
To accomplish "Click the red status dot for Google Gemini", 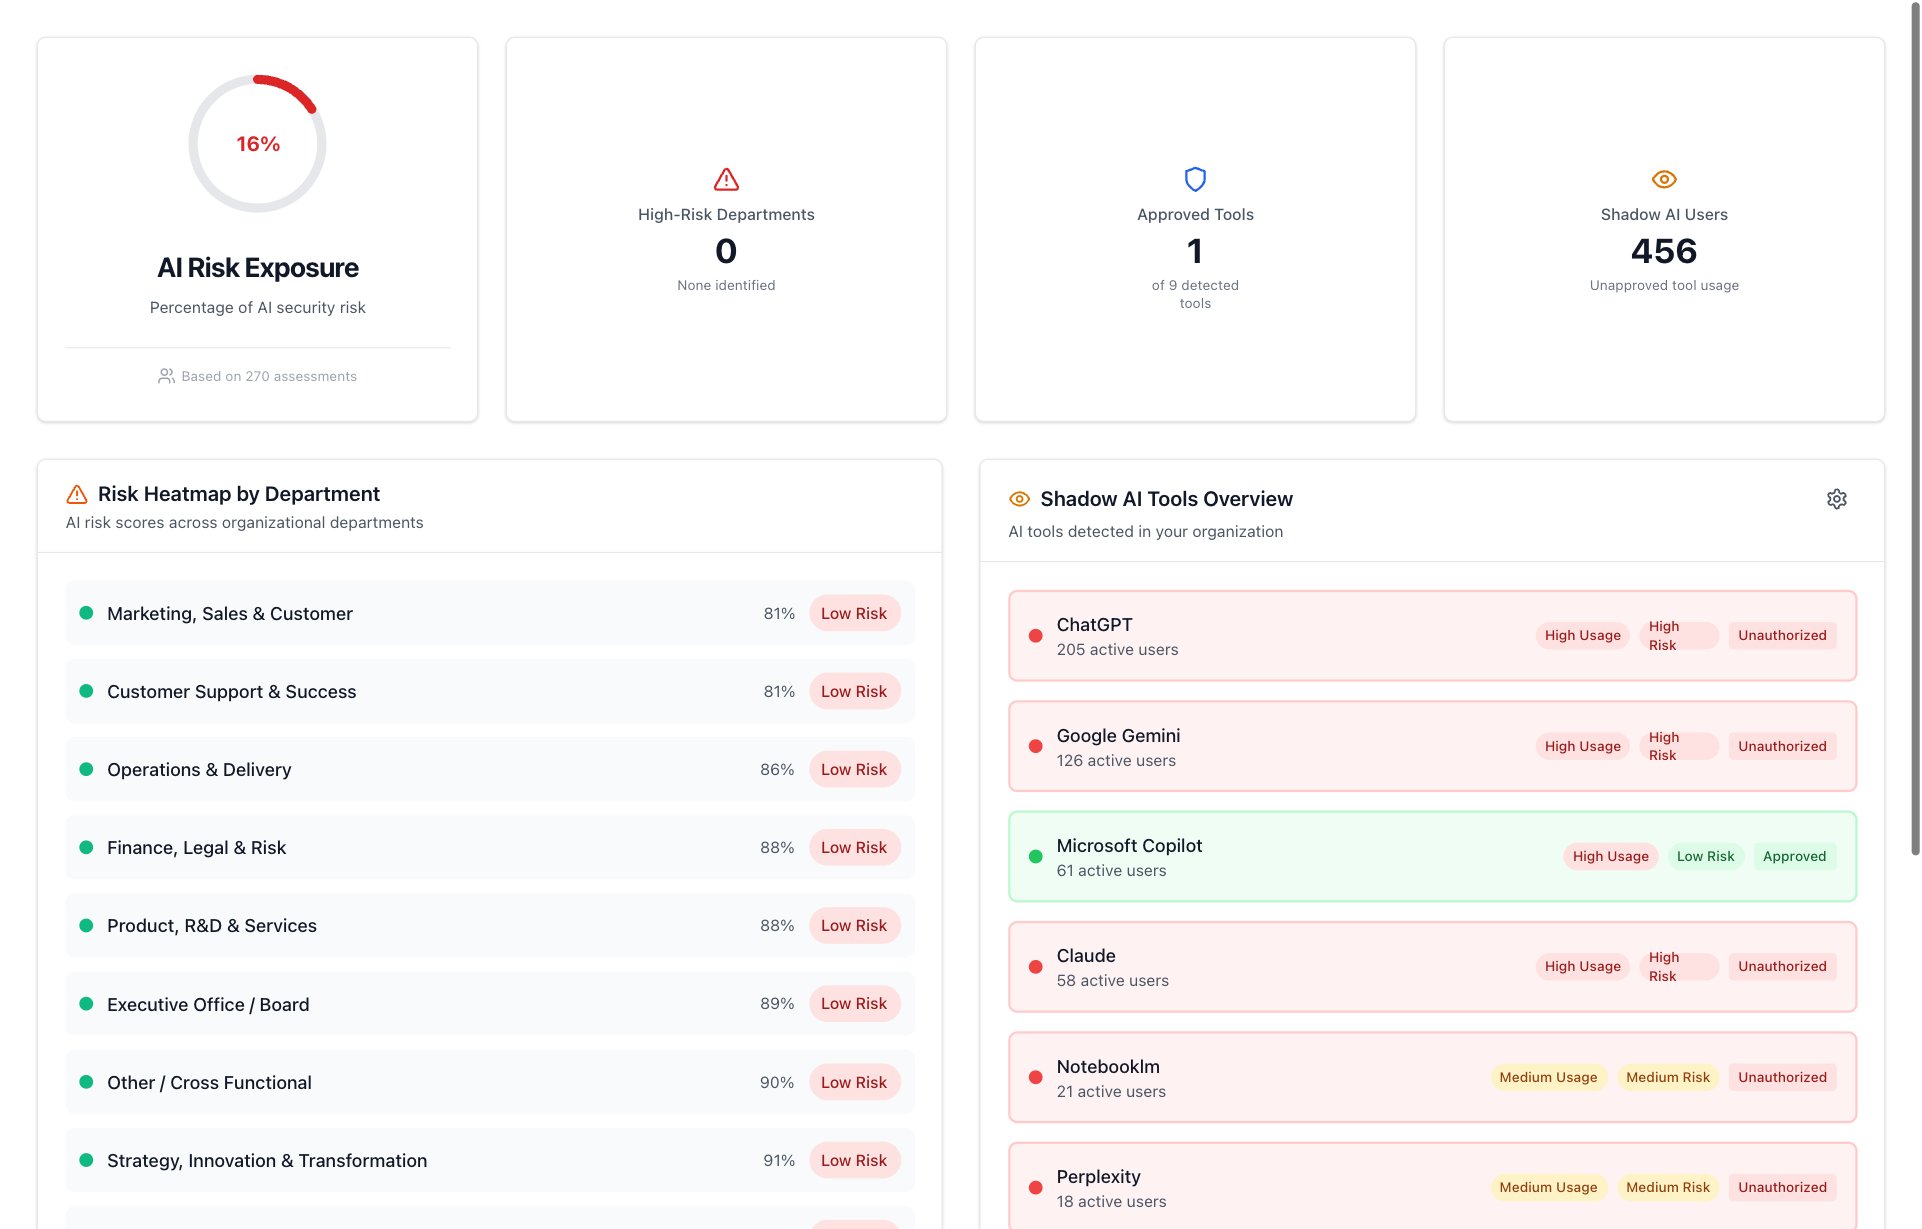I will click(1035, 746).
